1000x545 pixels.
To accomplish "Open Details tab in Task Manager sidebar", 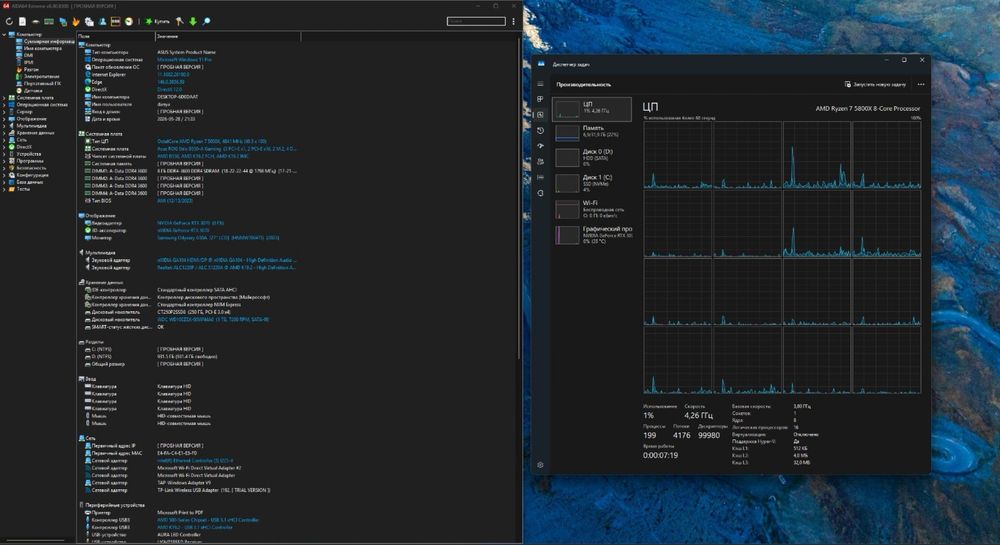I will pos(540,177).
